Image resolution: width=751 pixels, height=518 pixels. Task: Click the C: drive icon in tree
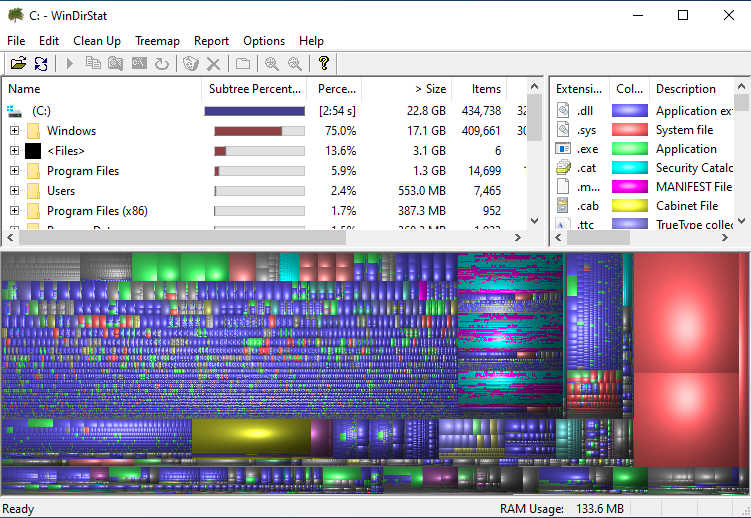click(14, 111)
